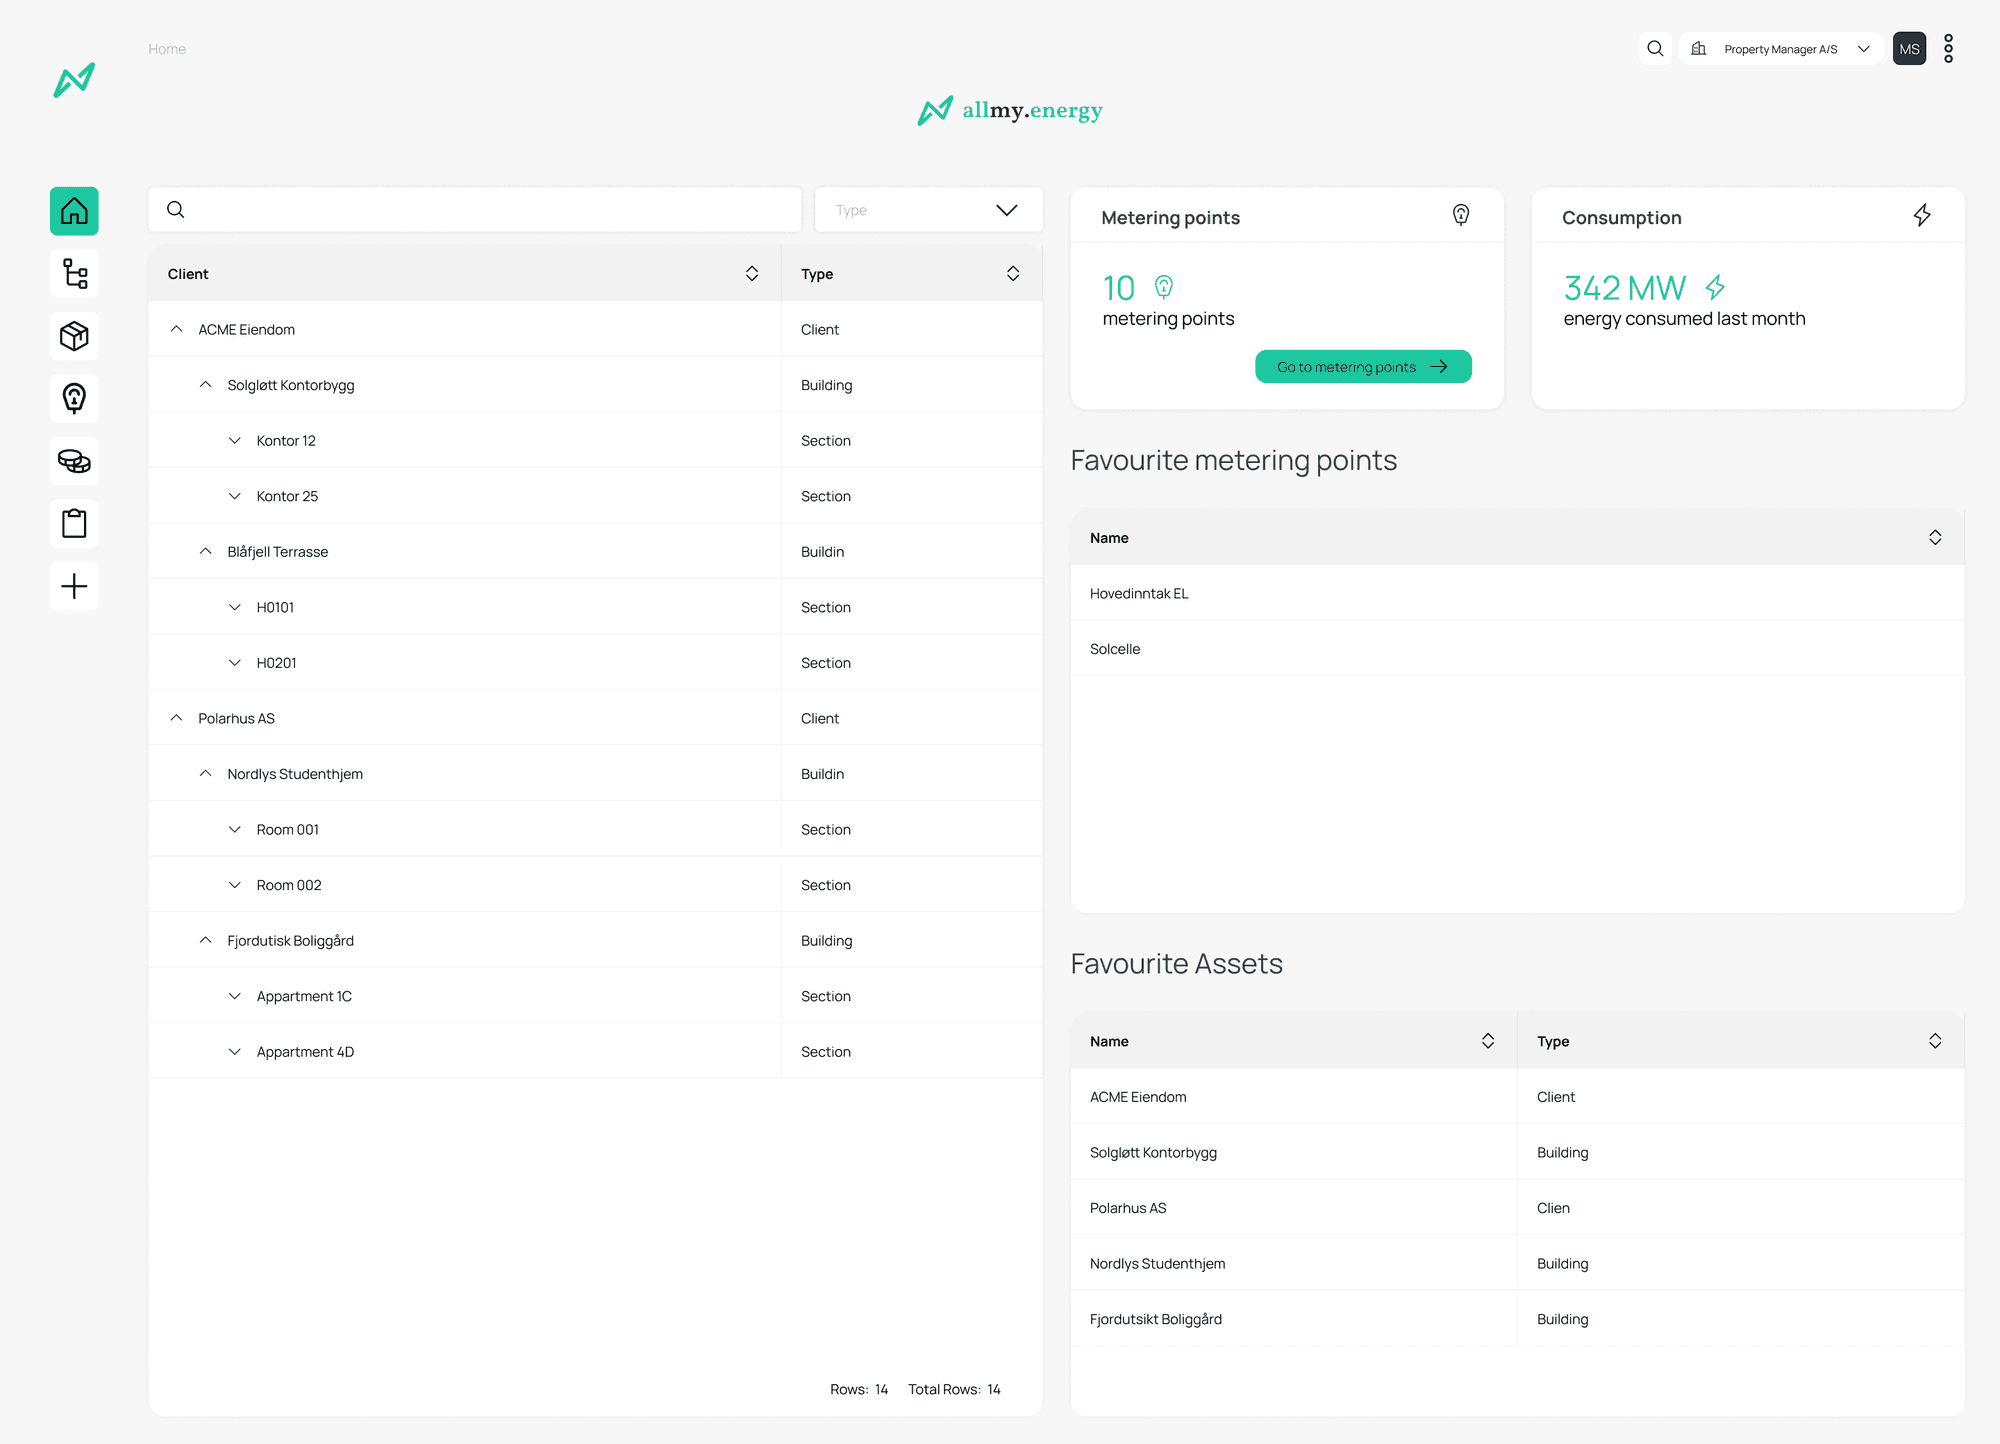Select Polarhus AS in Favourite Assets

click(x=1517, y=1208)
